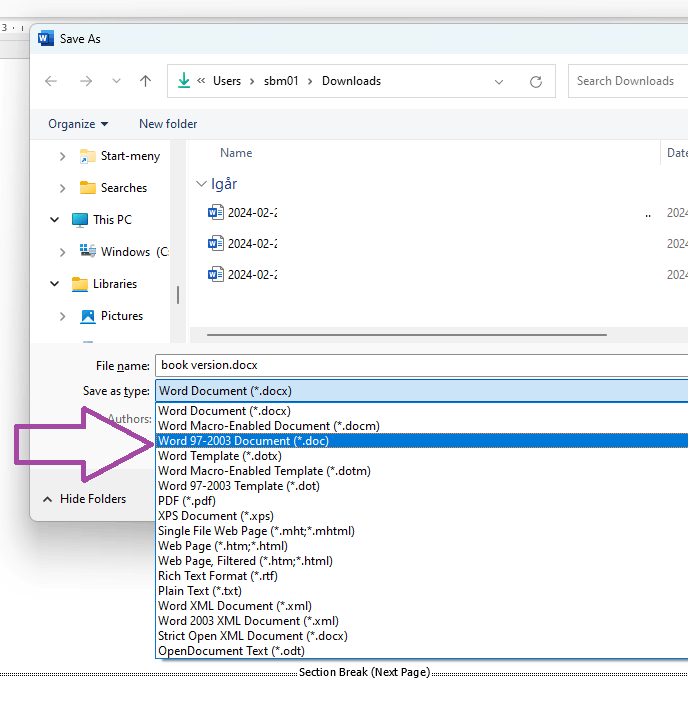
Task: Expand the Searches tree node
Action: click(x=62, y=188)
